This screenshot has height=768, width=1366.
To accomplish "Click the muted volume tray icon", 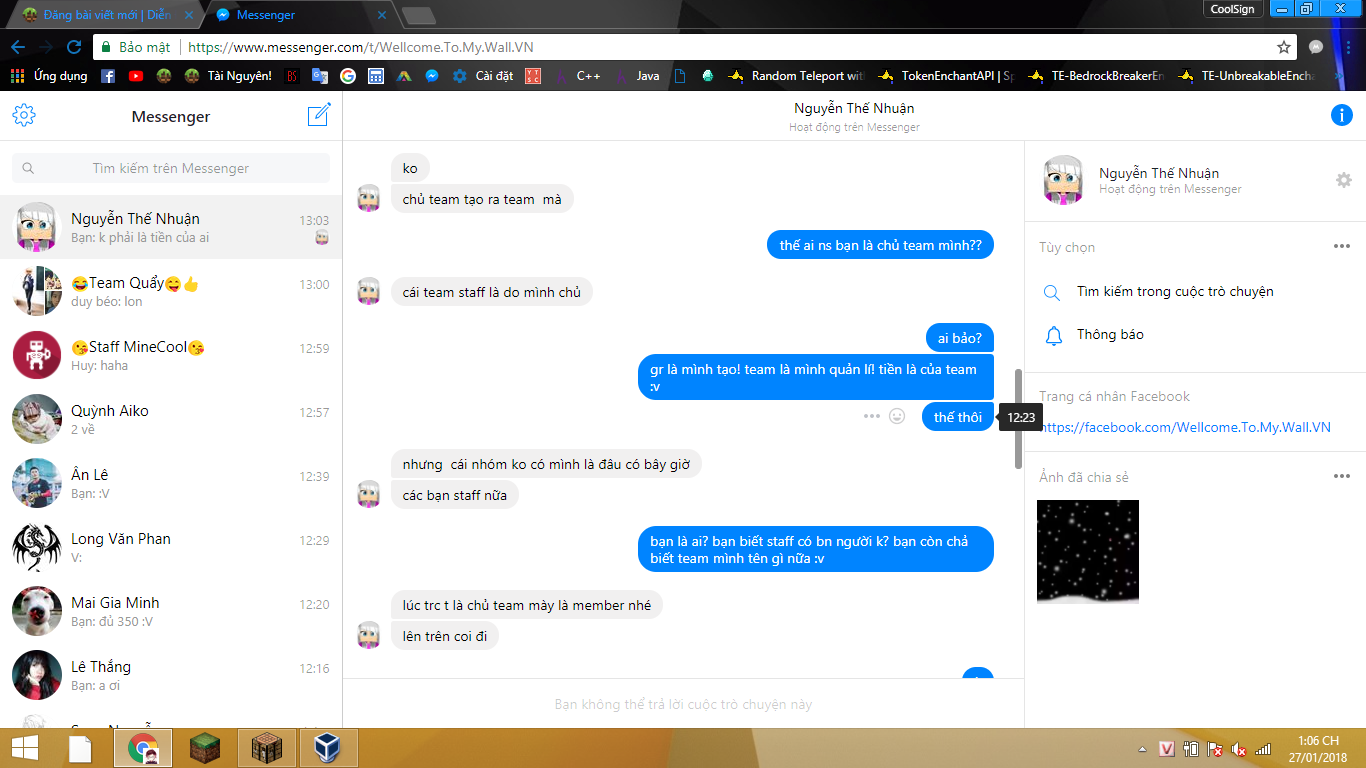I will tap(1239, 748).
